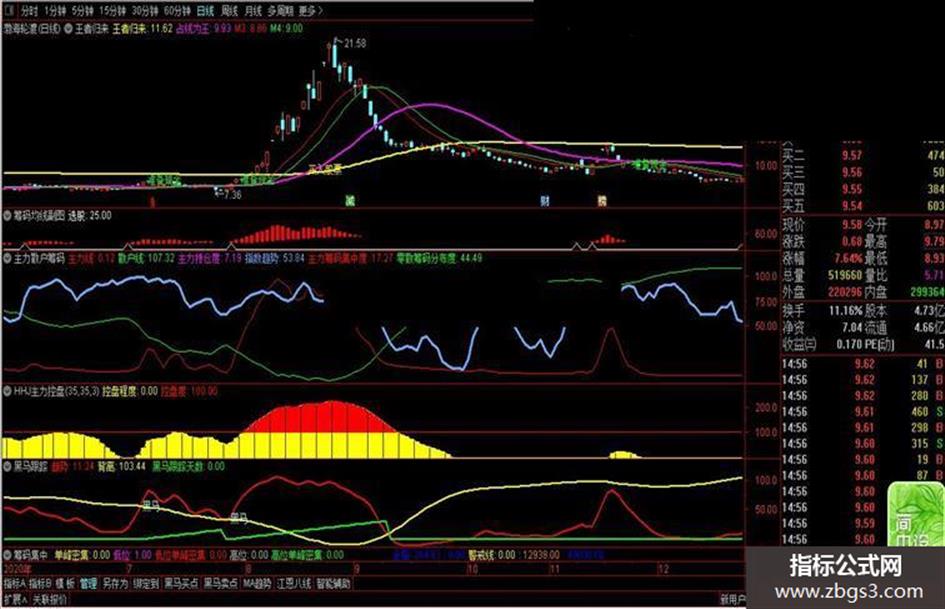Apply the 智能辅助 indicator
Viewport: 945px width, 609px height.
[333, 583]
